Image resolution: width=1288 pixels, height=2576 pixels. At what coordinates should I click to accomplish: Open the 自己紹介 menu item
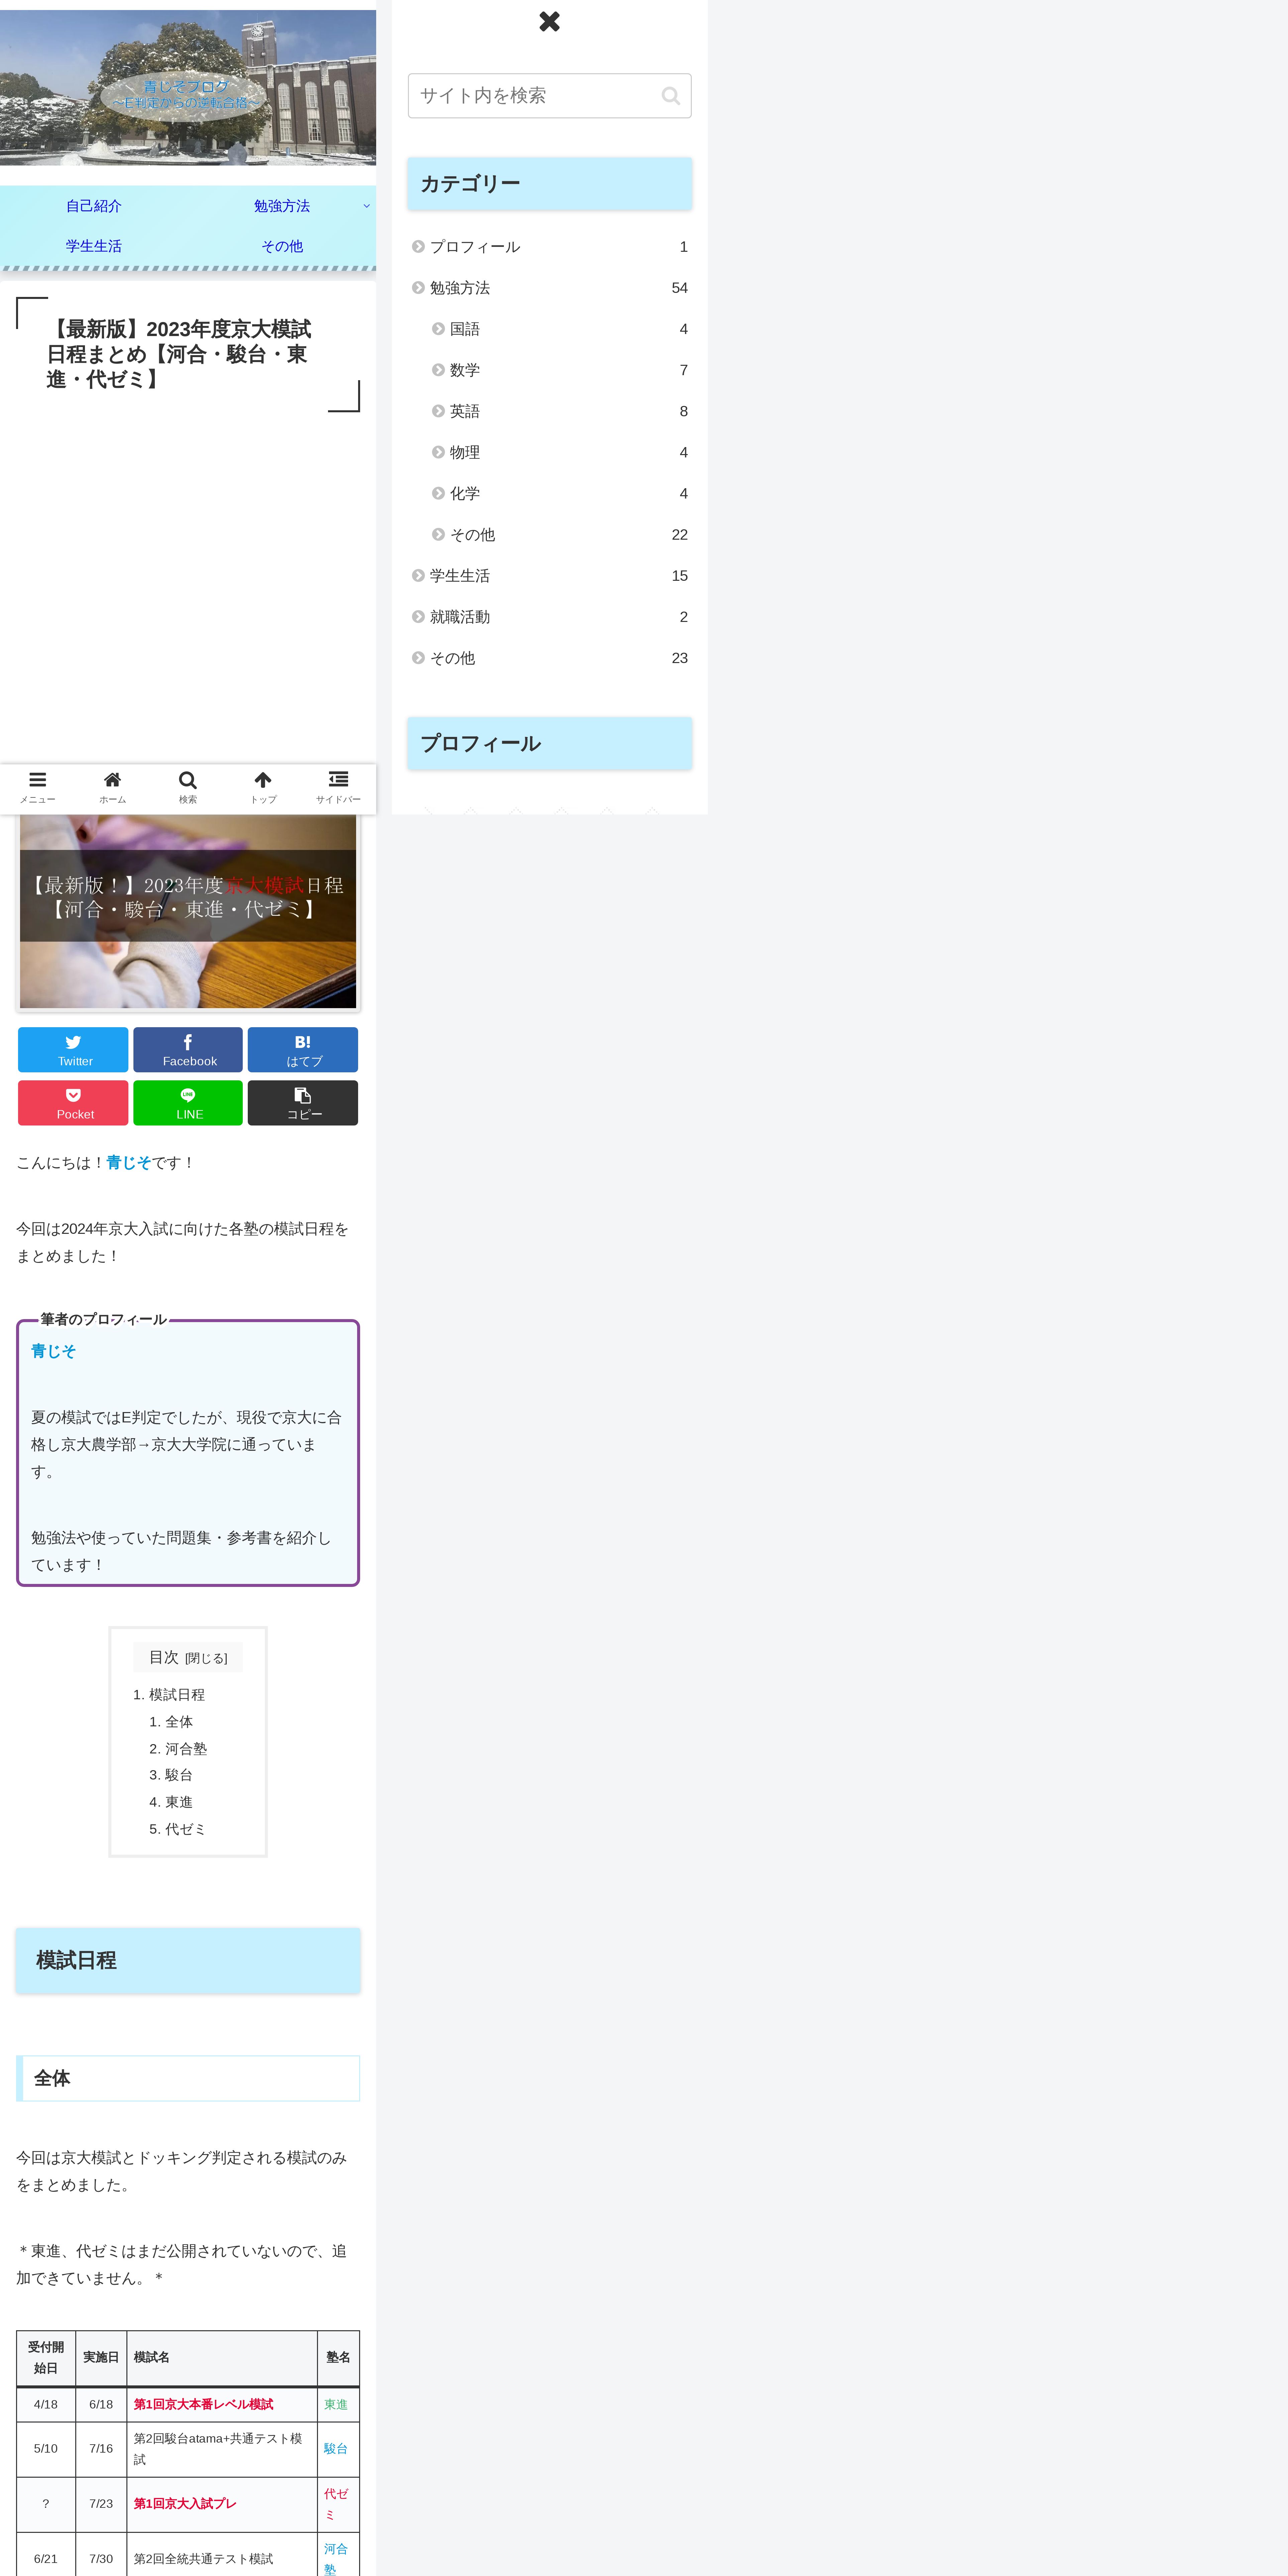pos(94,206)
